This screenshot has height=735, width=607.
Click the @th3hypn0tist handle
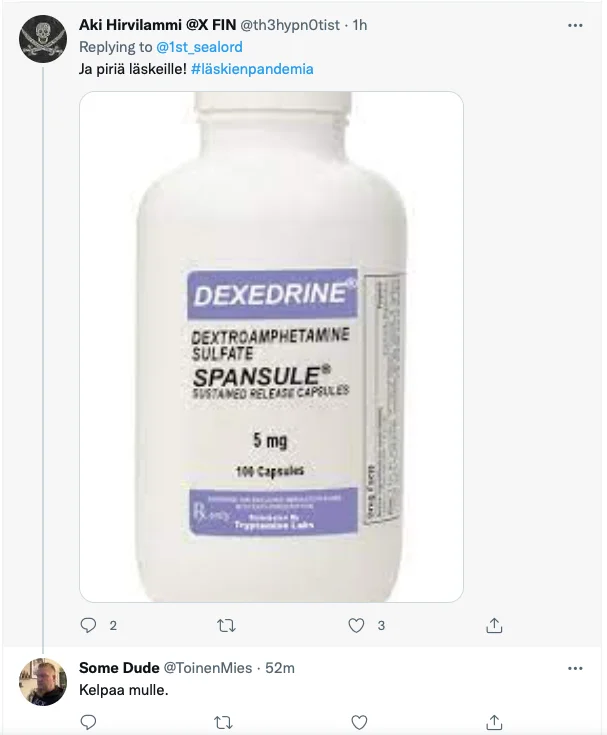pyautogui.click(x=290, y=25)
